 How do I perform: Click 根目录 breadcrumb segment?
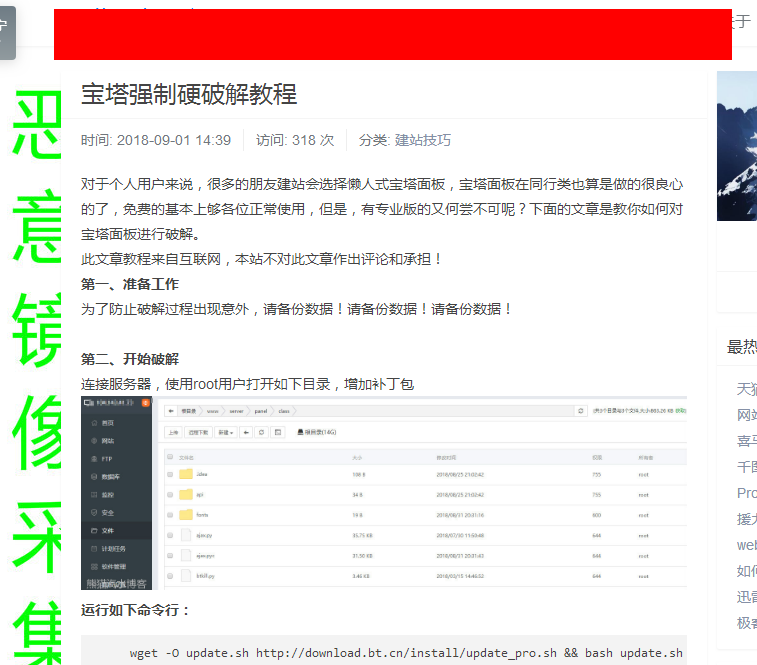click(x=189, y=411)
